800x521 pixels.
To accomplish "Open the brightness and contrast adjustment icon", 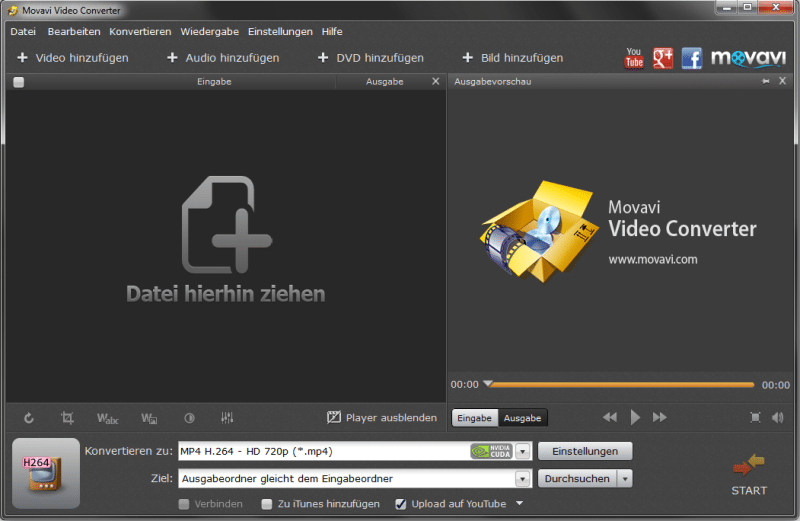I will 189,417.
